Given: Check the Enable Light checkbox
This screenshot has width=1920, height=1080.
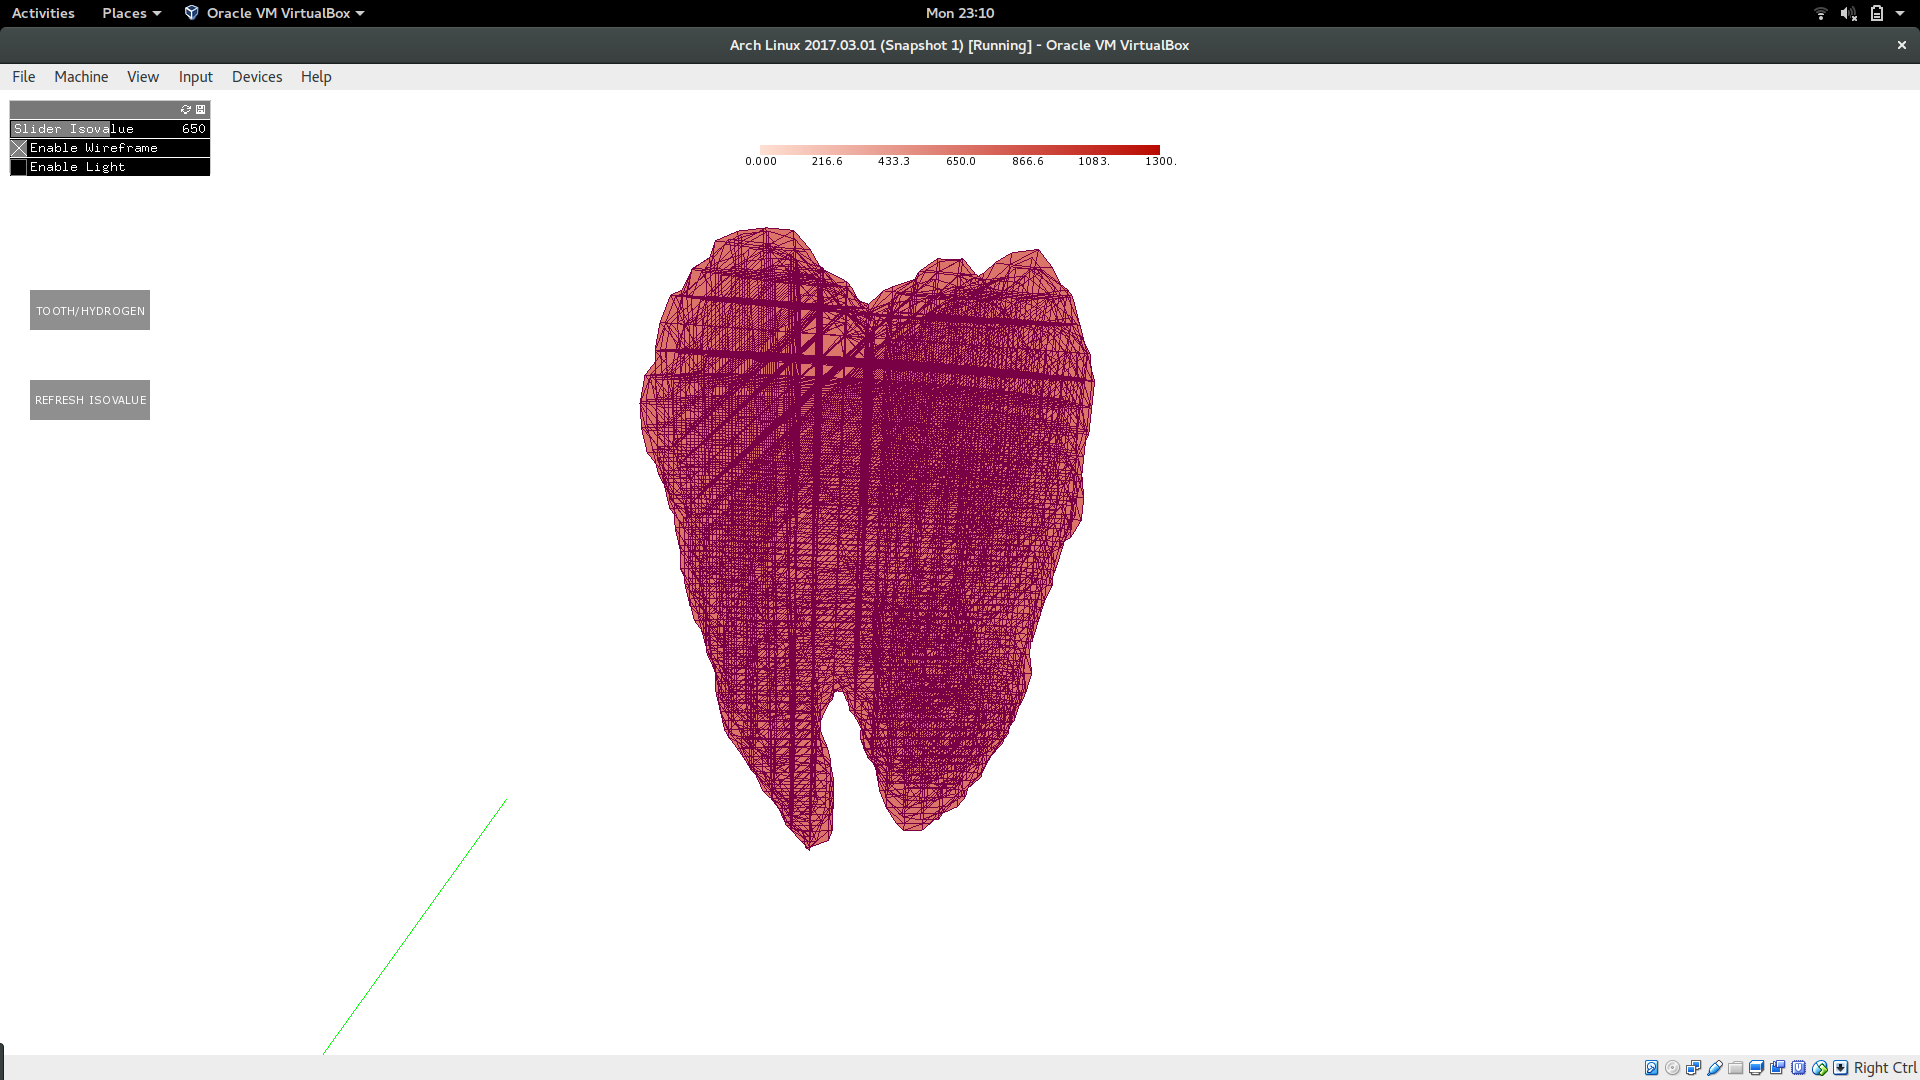Looking at the screenshot, I should (x=19, y=167).
